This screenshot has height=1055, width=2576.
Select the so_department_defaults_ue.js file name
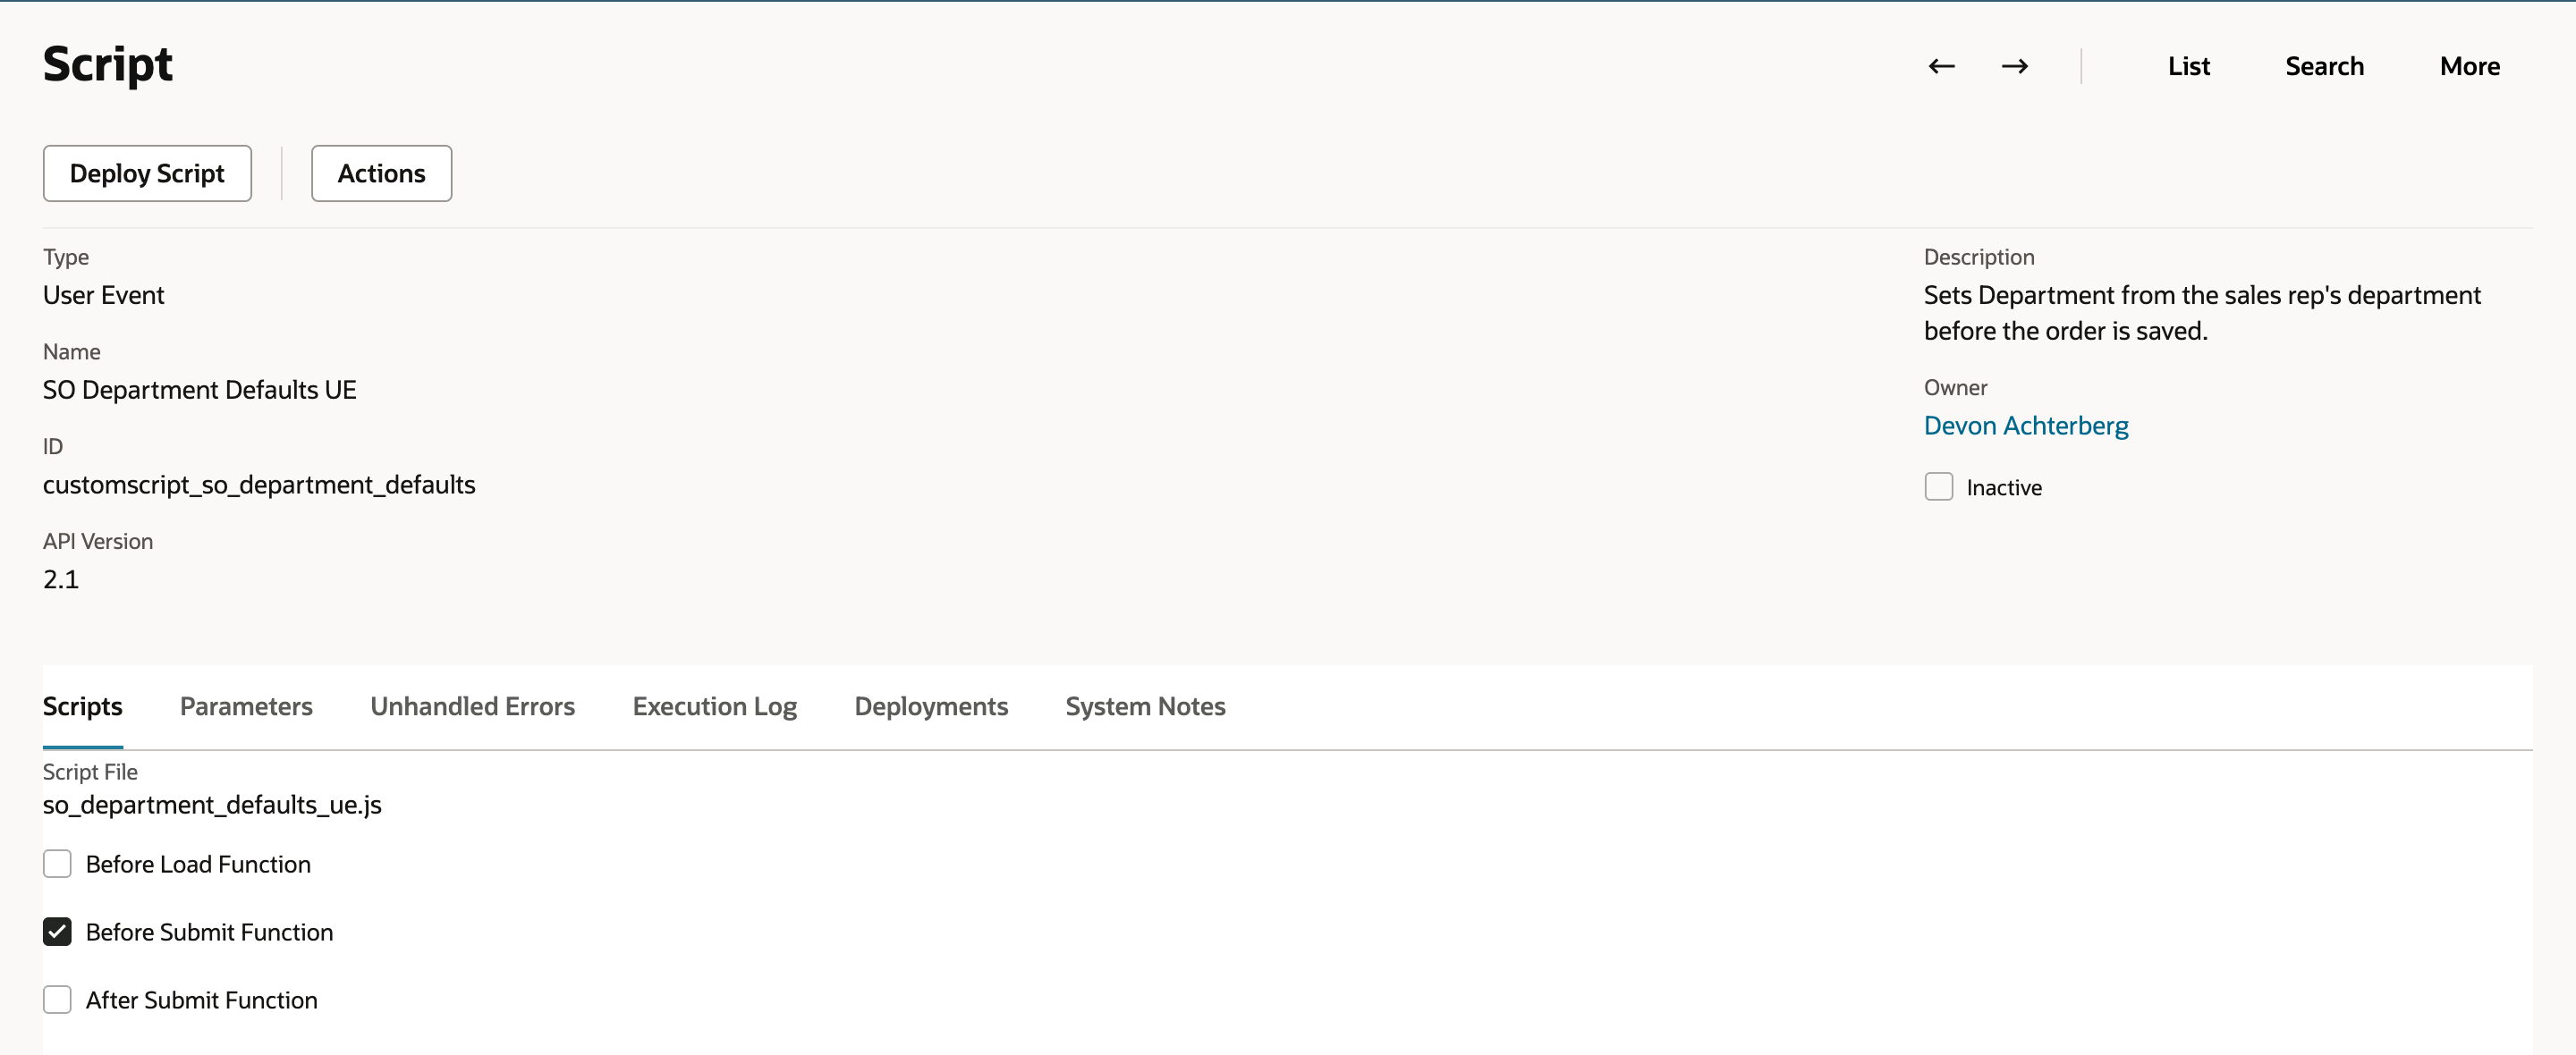tap(212, 804)
